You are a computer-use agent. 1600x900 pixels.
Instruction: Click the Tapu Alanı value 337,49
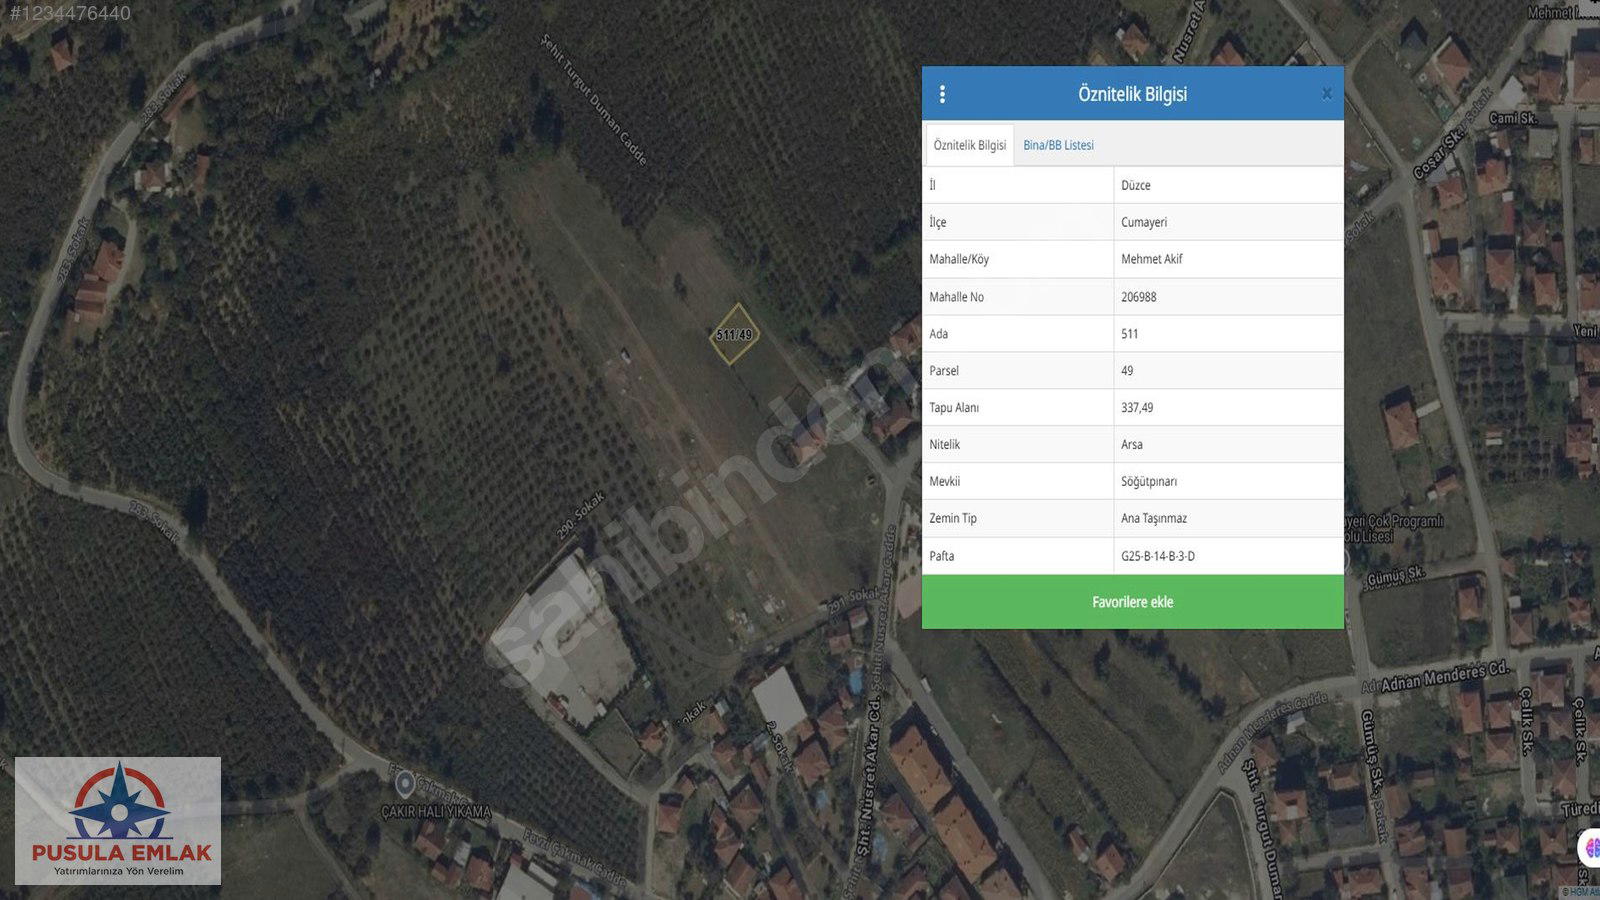[x=1137, y=408]
